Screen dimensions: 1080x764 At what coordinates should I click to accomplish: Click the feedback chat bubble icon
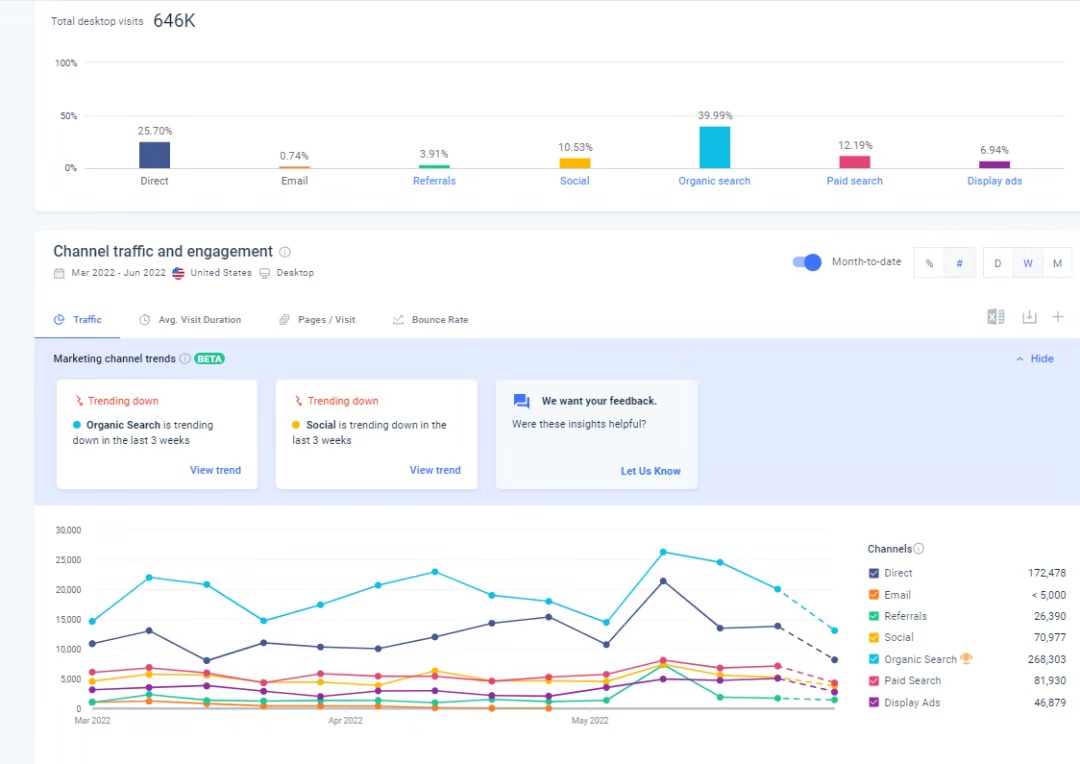pos(521,401)
